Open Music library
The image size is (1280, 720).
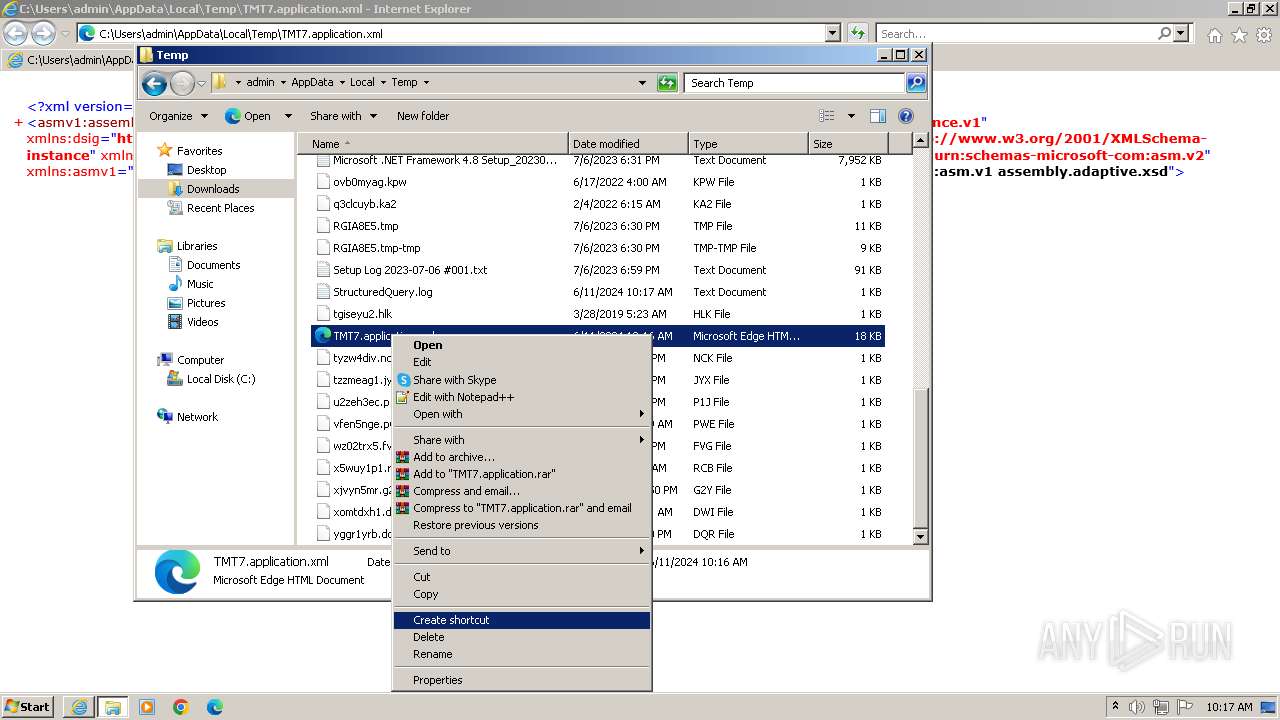[200, 284]
